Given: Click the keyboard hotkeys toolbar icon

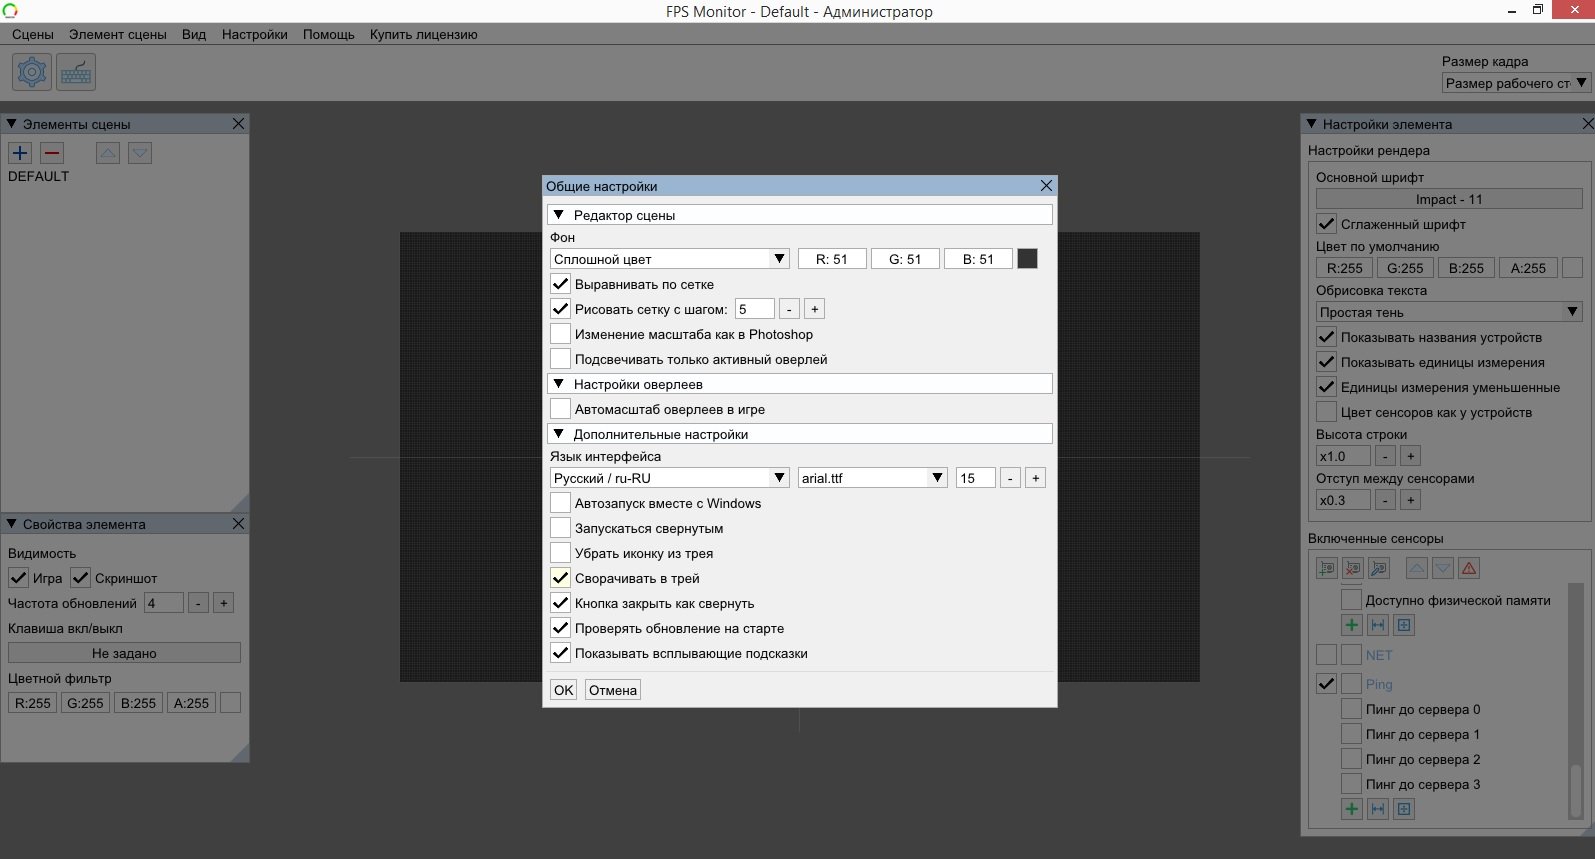Looking at the screenshot, I should pos(76,72).
